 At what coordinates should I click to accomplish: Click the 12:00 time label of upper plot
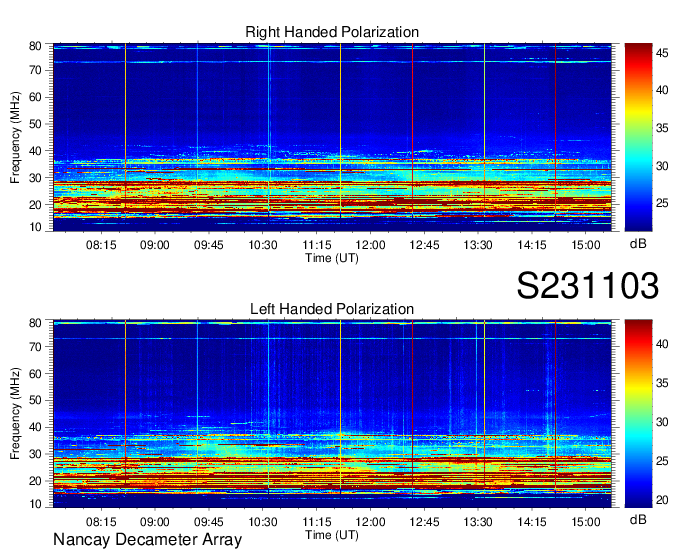(x=370, y=245)
